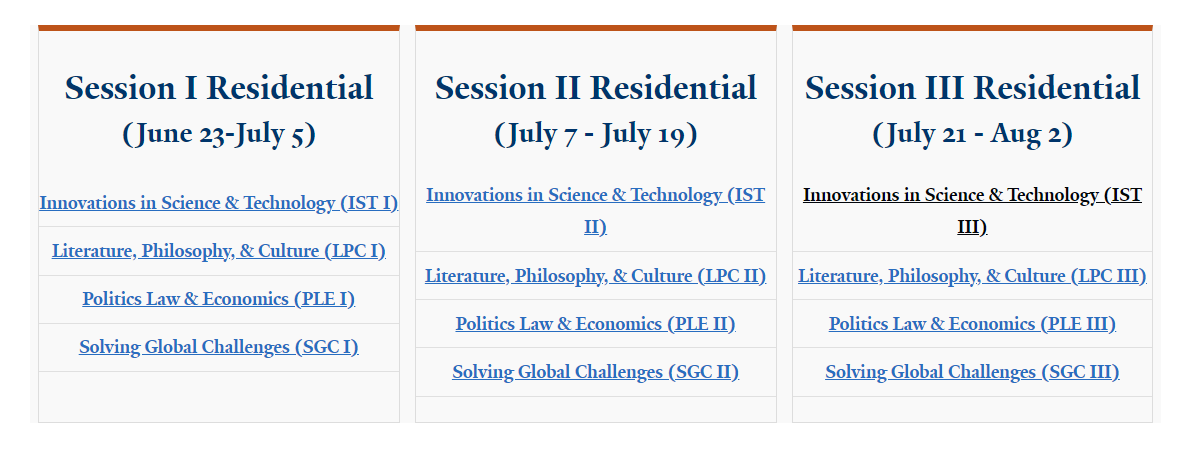This screenshot has height=466, width=1189.
Task: Open Innovations in Science & Technology (IST I) link
Action: 218,203
